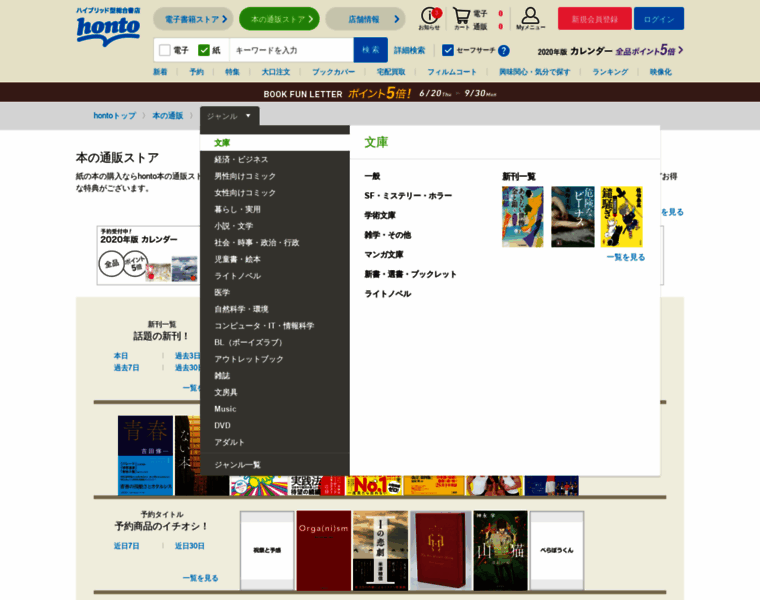Open the 青春 book cover
760x600 pixels.
pyautogui.click(x=145, y=456)
